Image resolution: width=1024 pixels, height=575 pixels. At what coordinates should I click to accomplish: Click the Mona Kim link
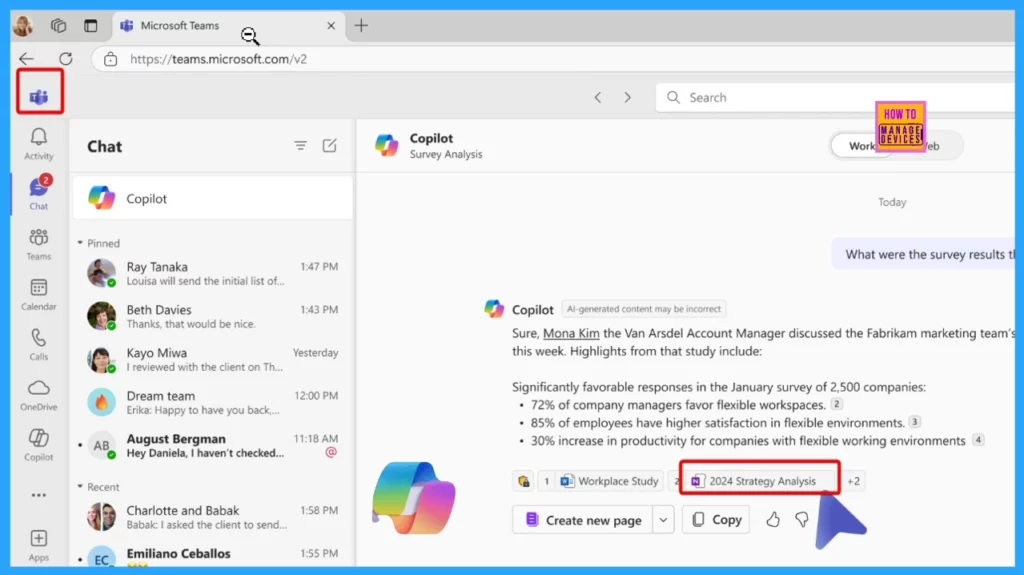tap(571, 333)
